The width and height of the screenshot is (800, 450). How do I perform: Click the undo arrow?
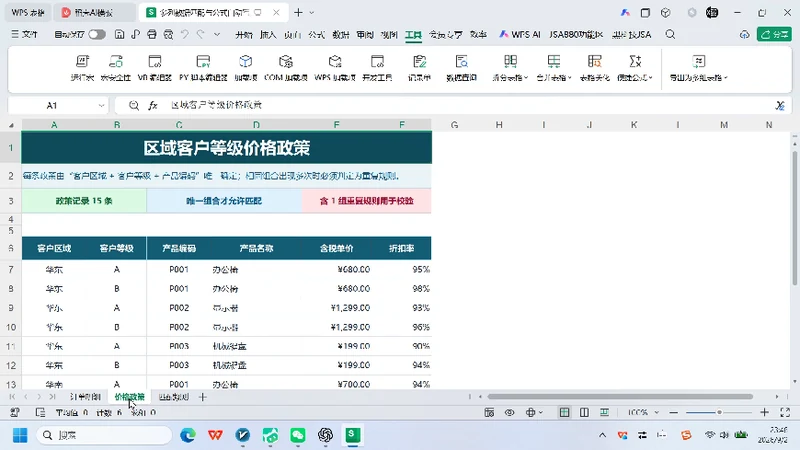[185, 35]
